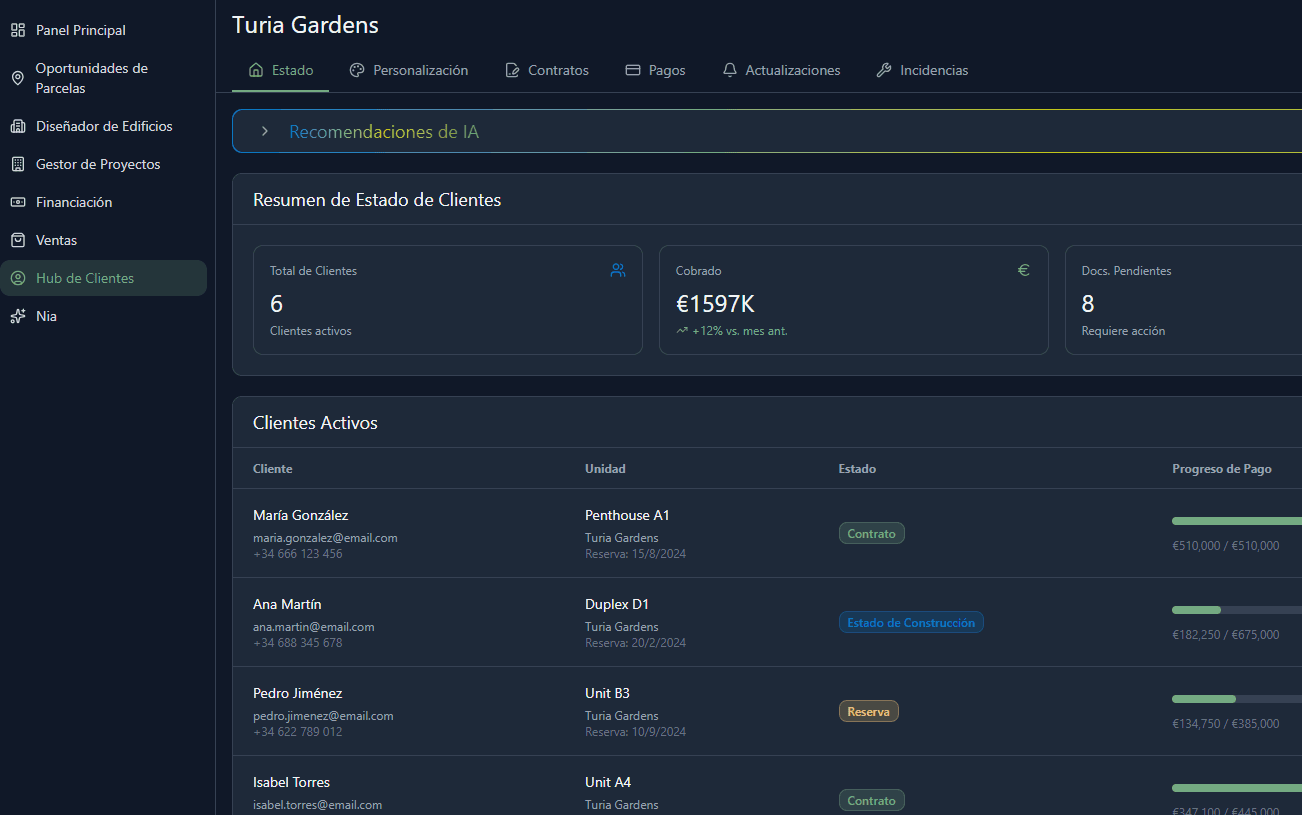Click the Contrato badge for María González
The image size is (1302, 815).
point(871,533)
